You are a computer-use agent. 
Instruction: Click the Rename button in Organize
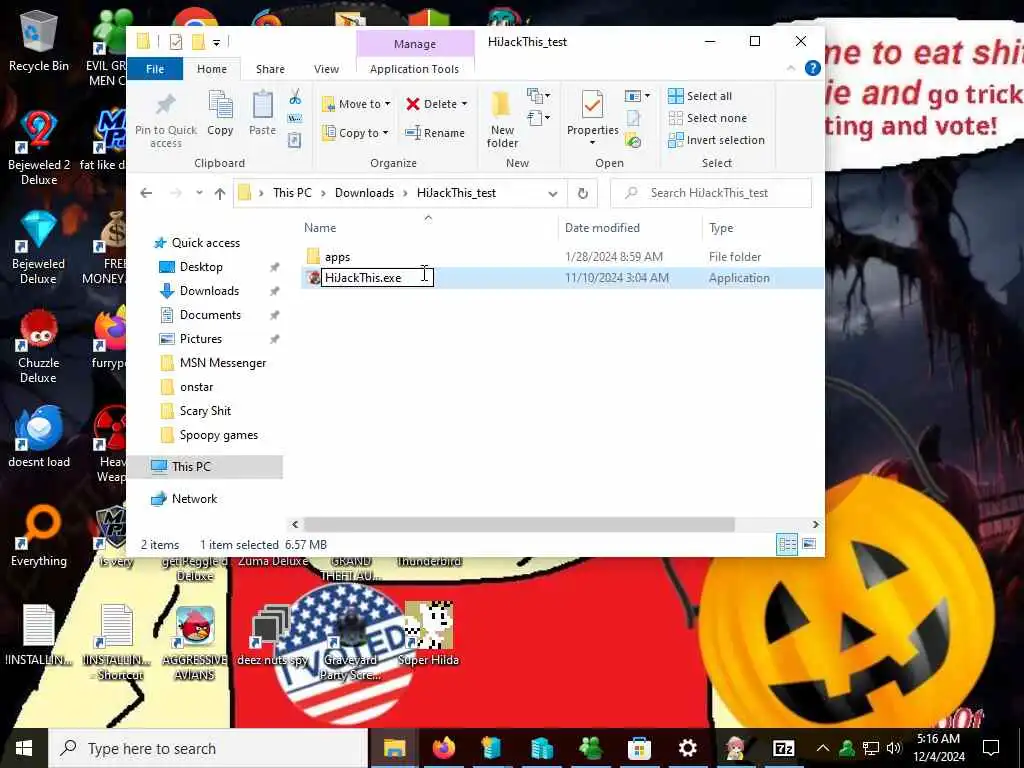435,133
